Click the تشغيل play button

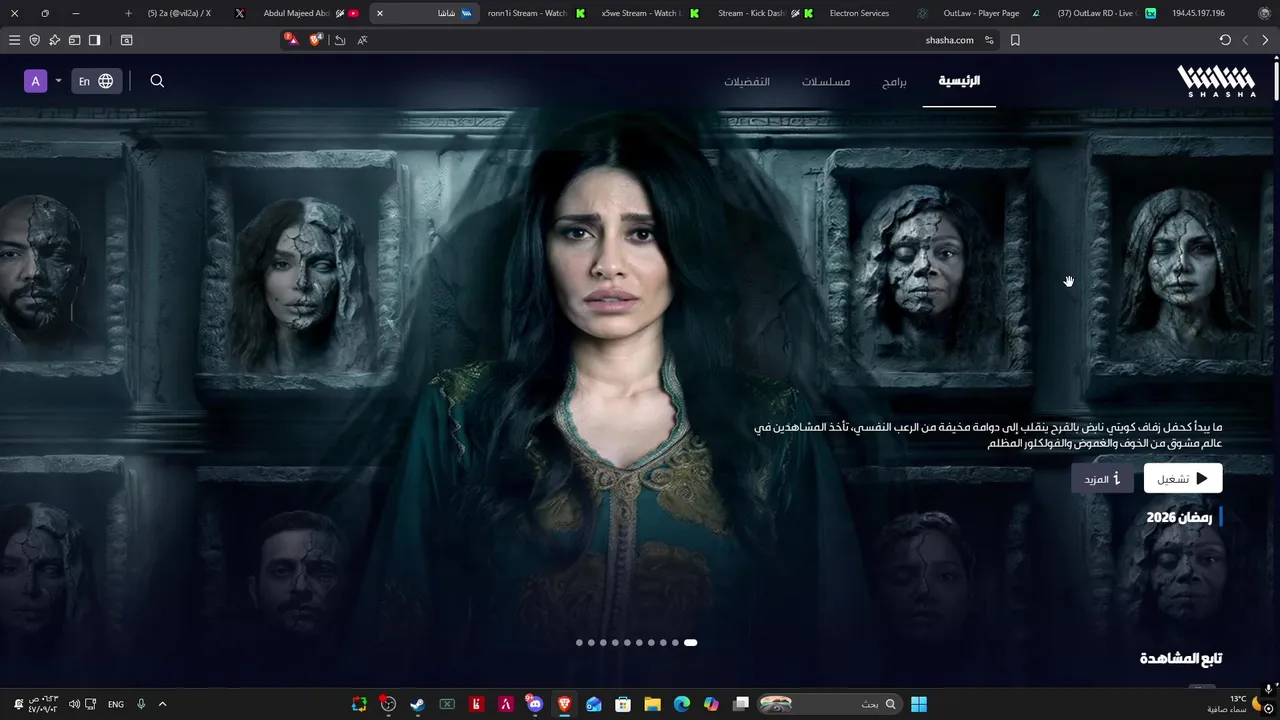tap(1183, 478)
